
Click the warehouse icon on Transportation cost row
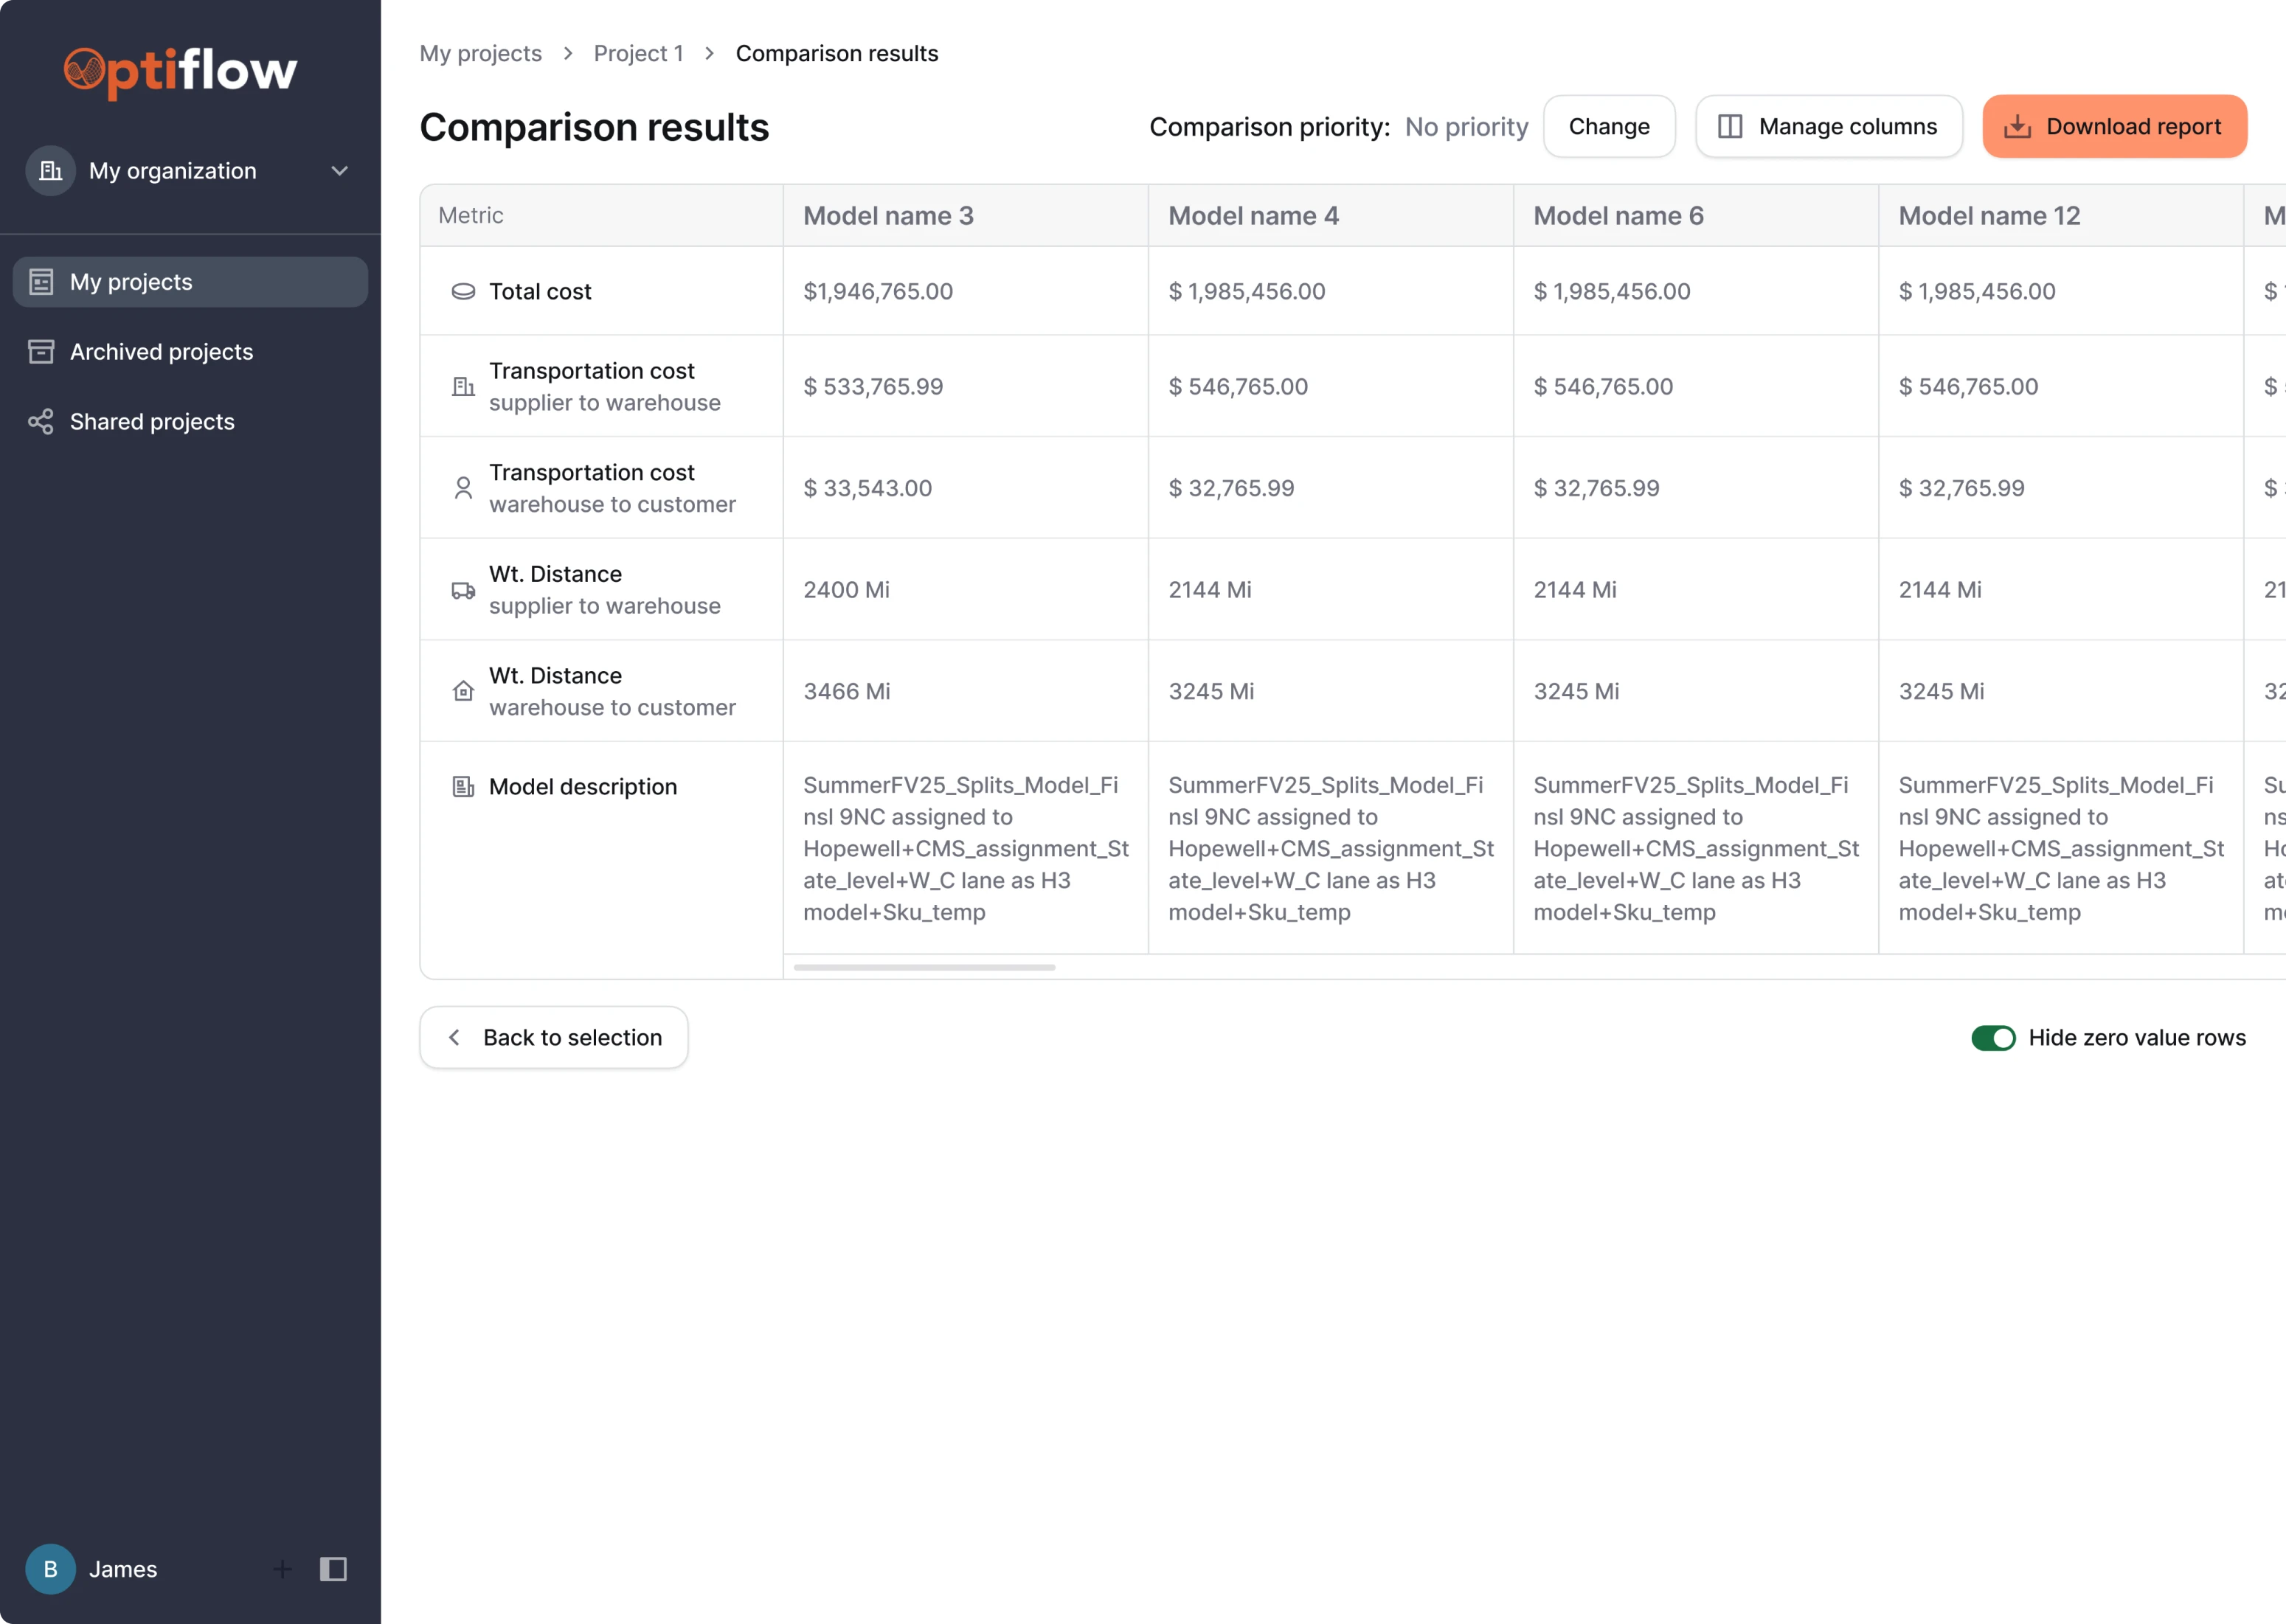click(x=462, y=387)
